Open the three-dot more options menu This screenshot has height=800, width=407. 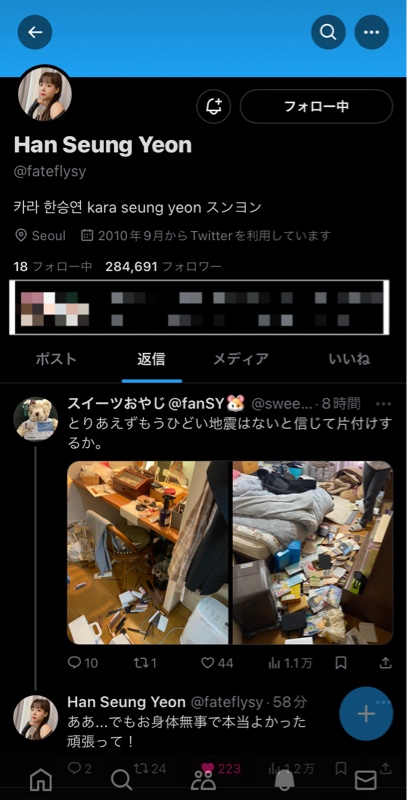[372, 32]
